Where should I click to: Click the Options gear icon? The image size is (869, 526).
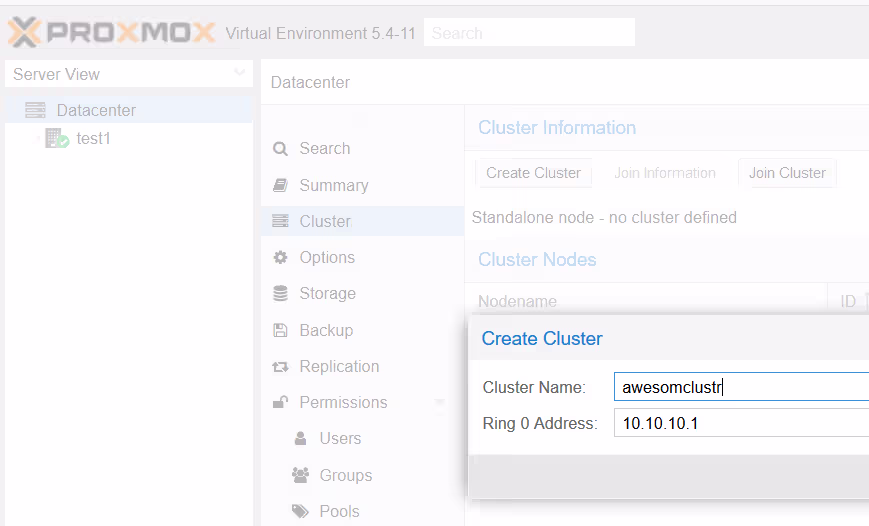[281, 257]
